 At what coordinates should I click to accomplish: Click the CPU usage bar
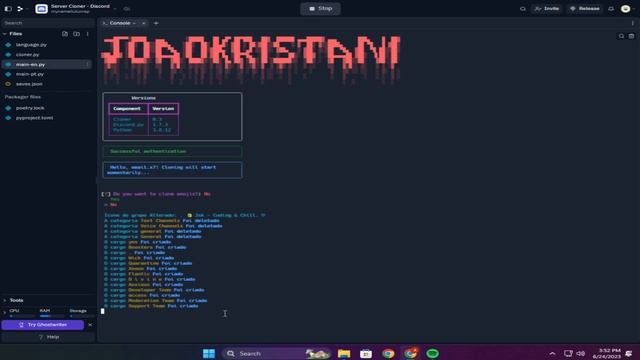(x=22, y=316)
